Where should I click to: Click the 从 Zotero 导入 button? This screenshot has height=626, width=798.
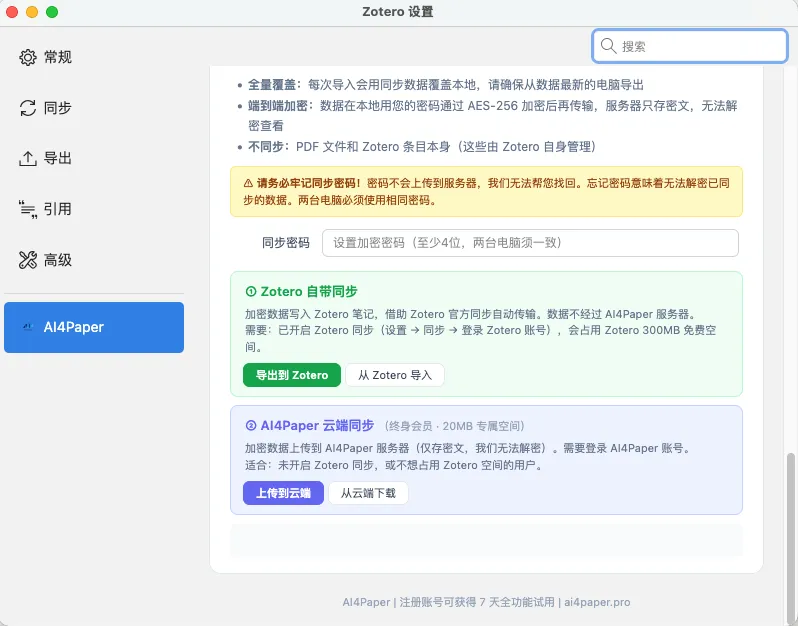pos(394,375)
